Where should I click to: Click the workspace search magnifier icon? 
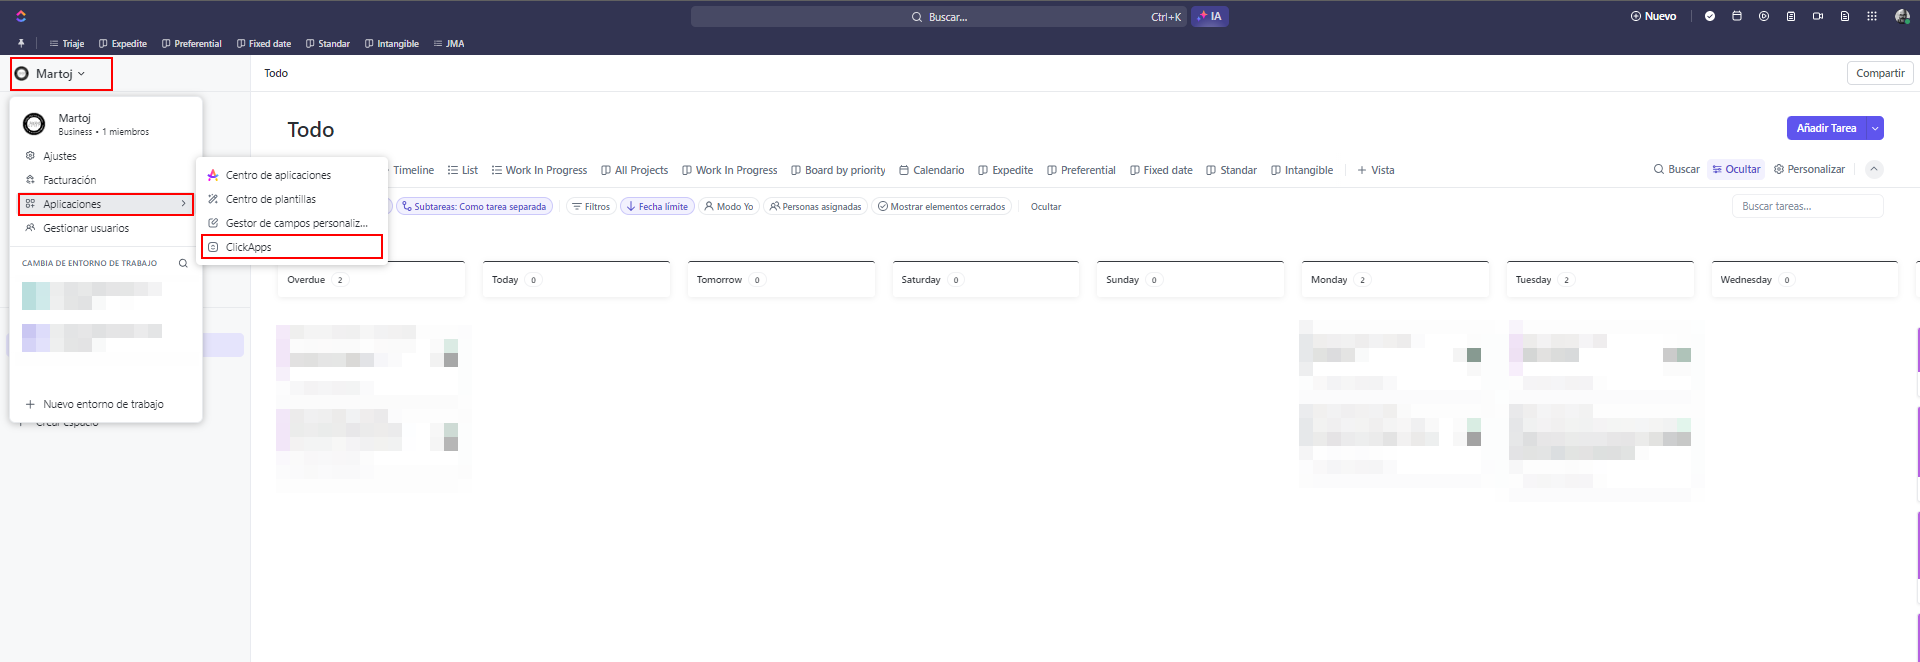[183, 264]
